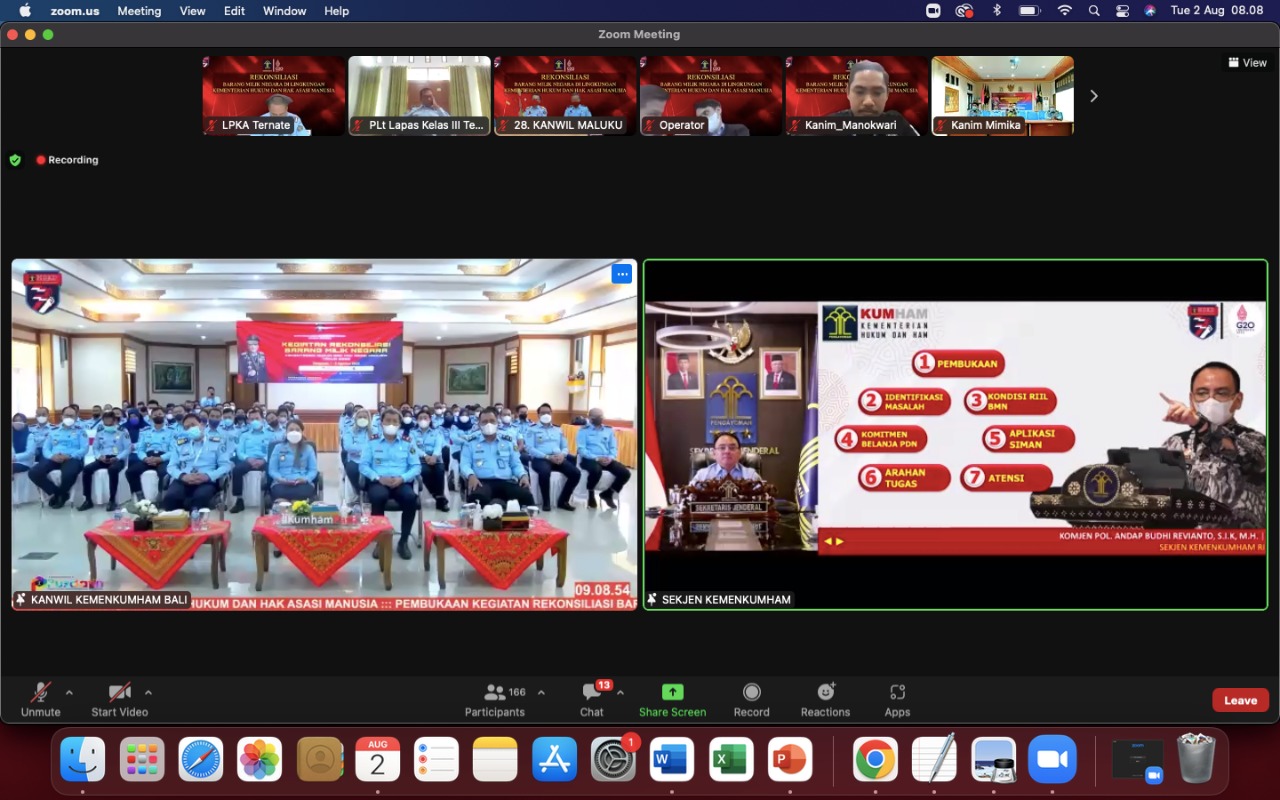The height and width of the screenshot is (800, 1280).
Task: Click the Share Screen icon
Action: tap(672, 693)
